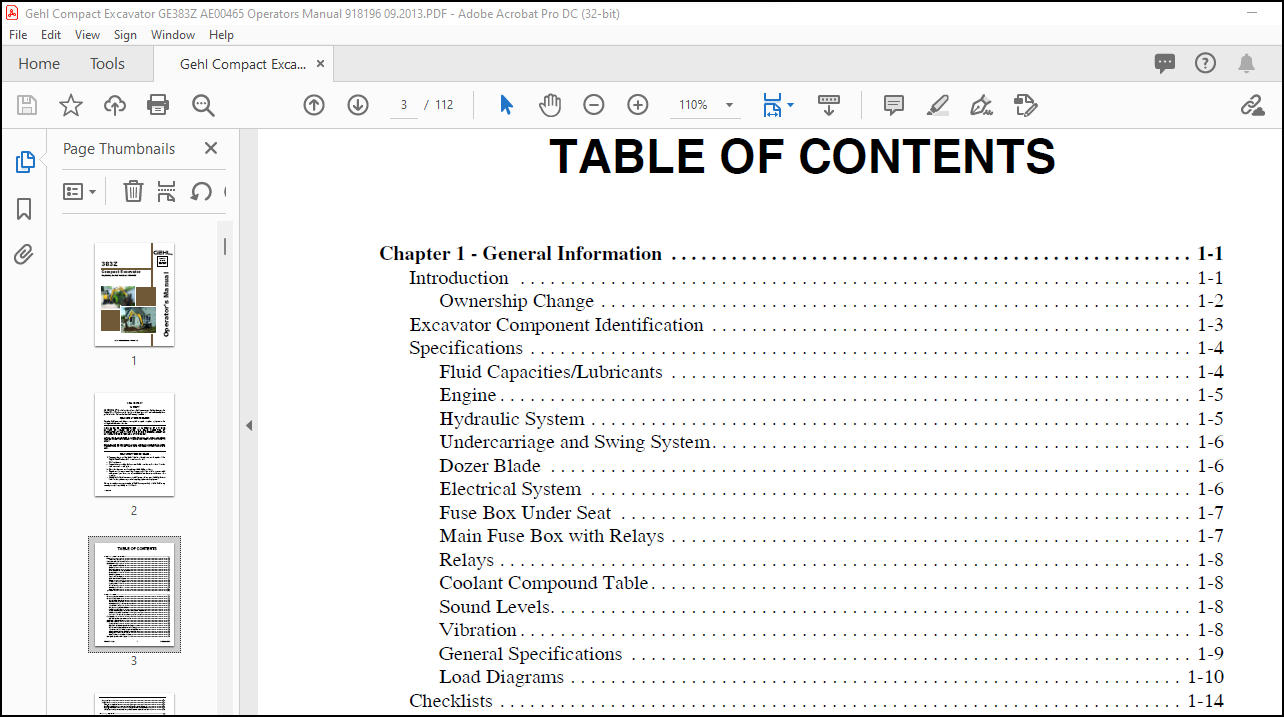Screen dimensions: 1284x717
Task: Click the 'Ownership Change' contents entry
Action: 516,301
